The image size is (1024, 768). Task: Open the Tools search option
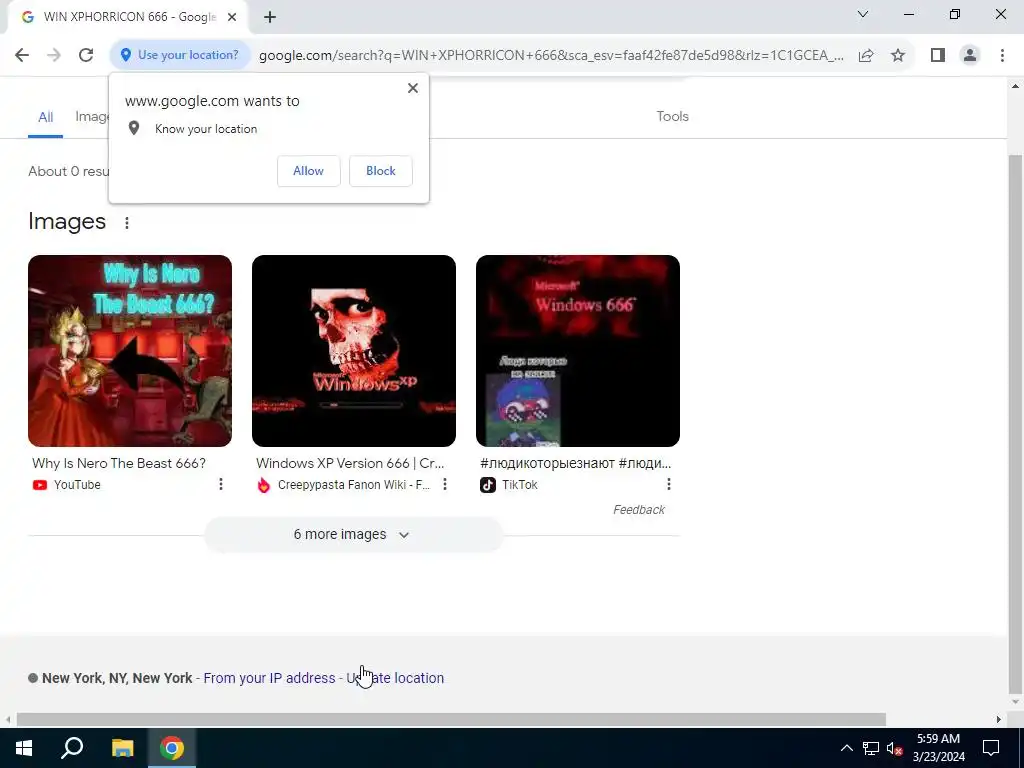pos(673,116)
